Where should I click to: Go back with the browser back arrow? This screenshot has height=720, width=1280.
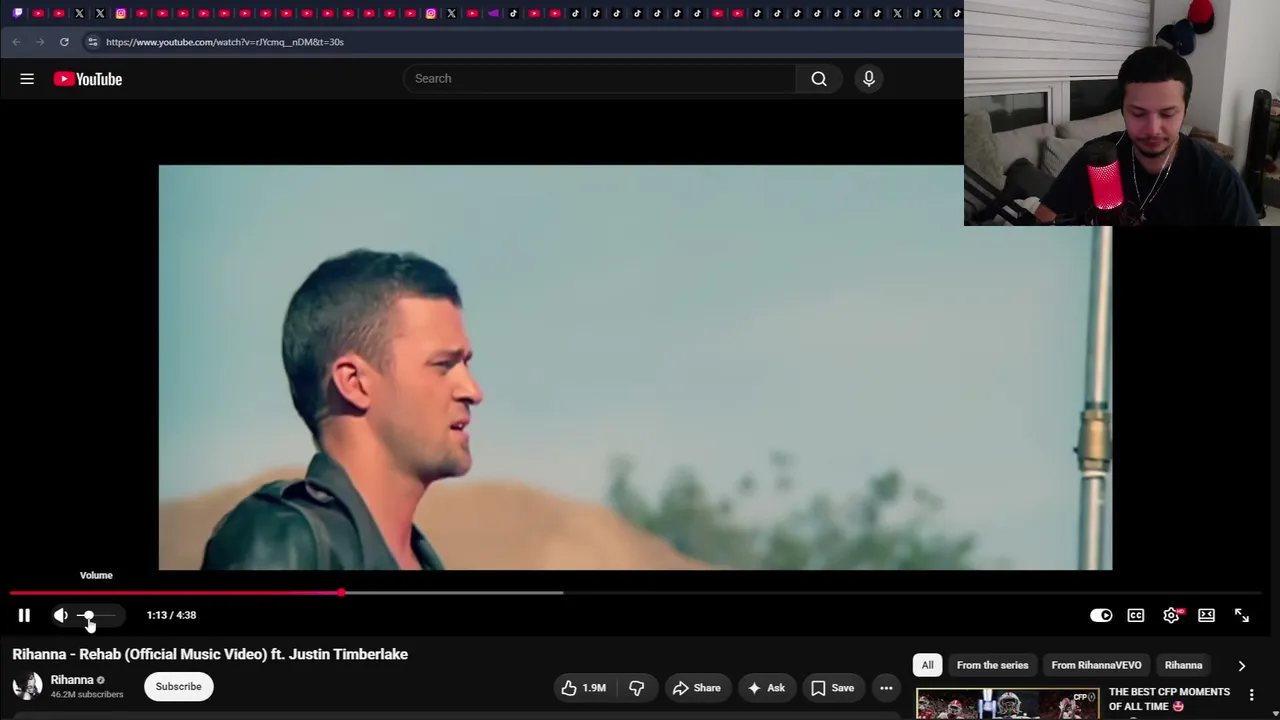[16, 42]
